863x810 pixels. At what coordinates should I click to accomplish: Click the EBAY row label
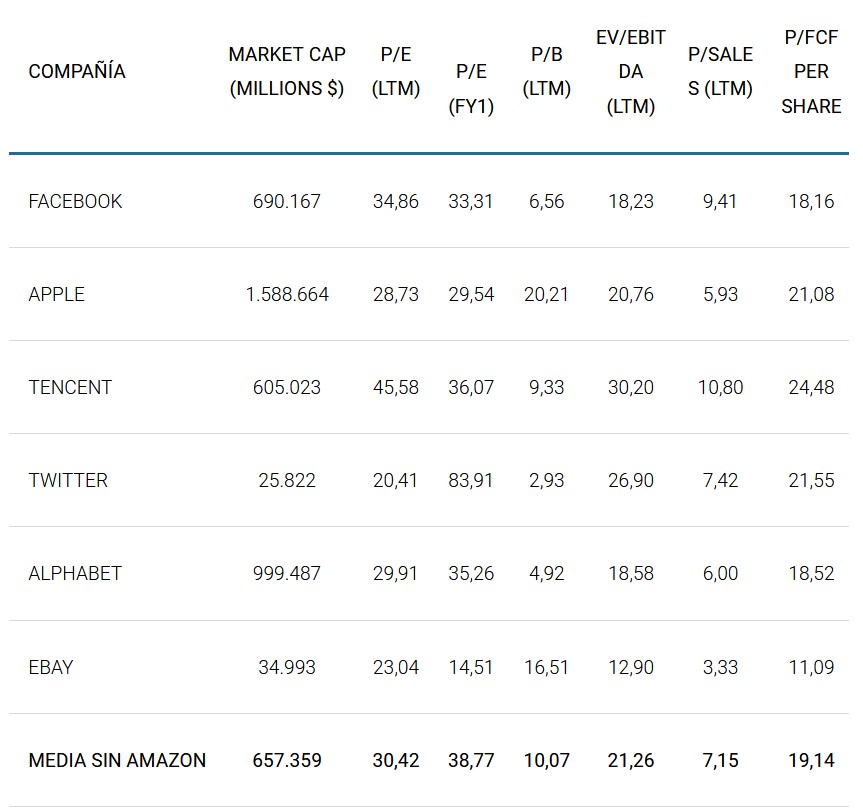click(x=51, y=667)
